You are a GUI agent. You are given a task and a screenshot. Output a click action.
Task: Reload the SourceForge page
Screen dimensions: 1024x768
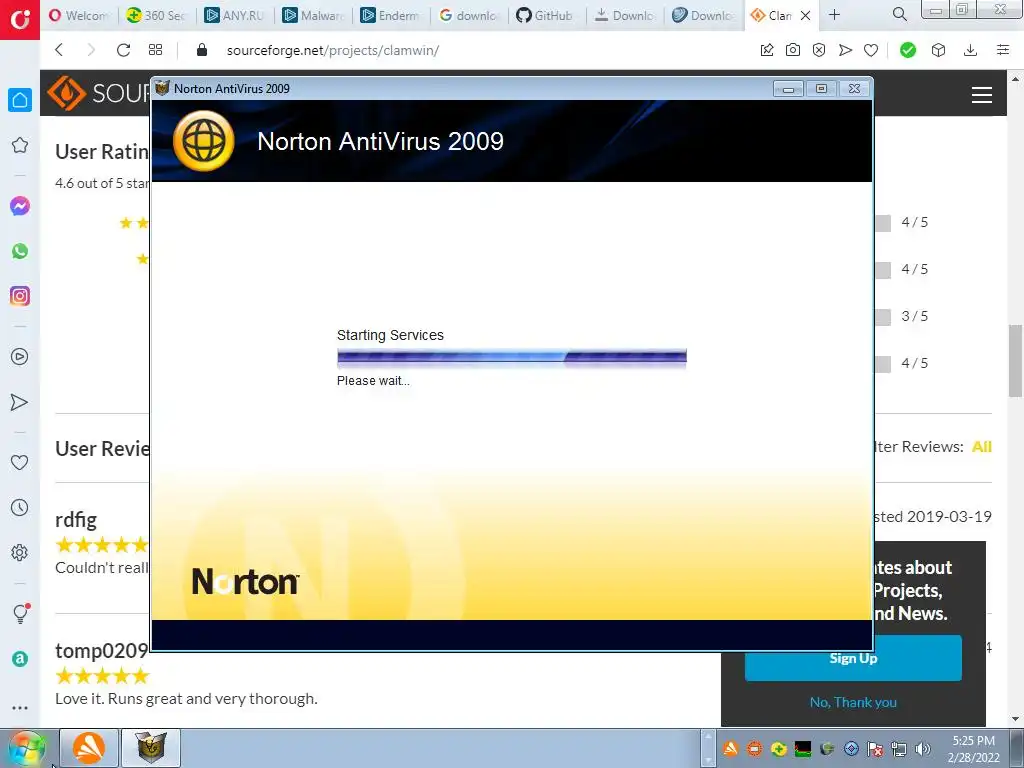pos(123,50)
